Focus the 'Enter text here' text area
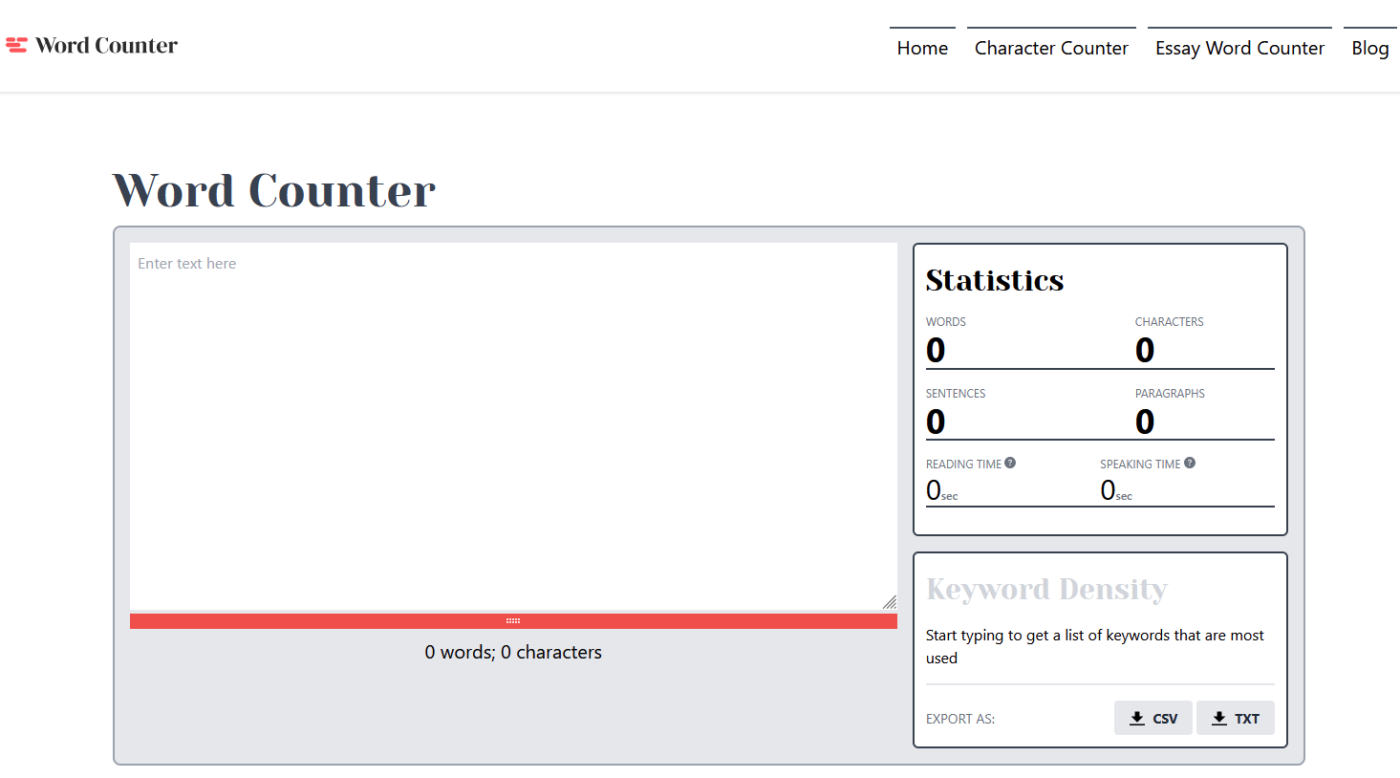Screen dimensions: 1400x778 click(513, 426)
